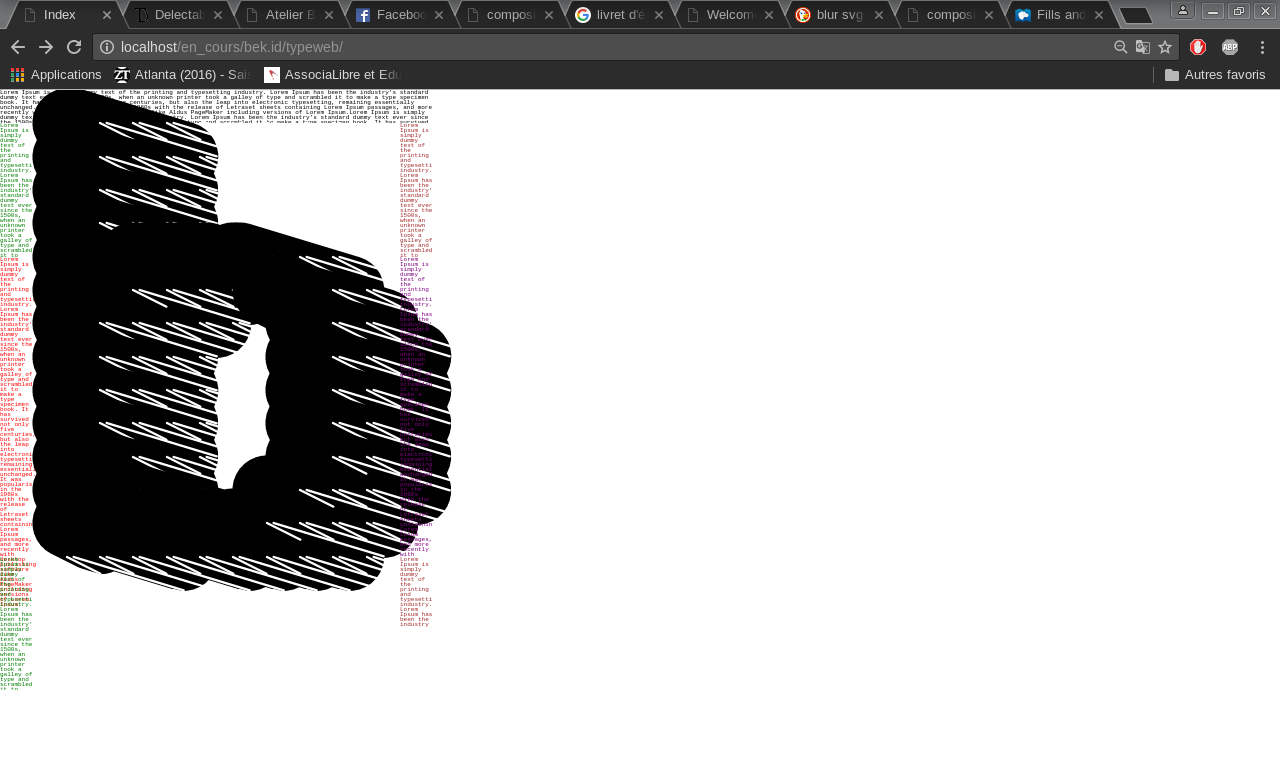Open the Atlanta (2016) bookmark

(x=183, y=75)
